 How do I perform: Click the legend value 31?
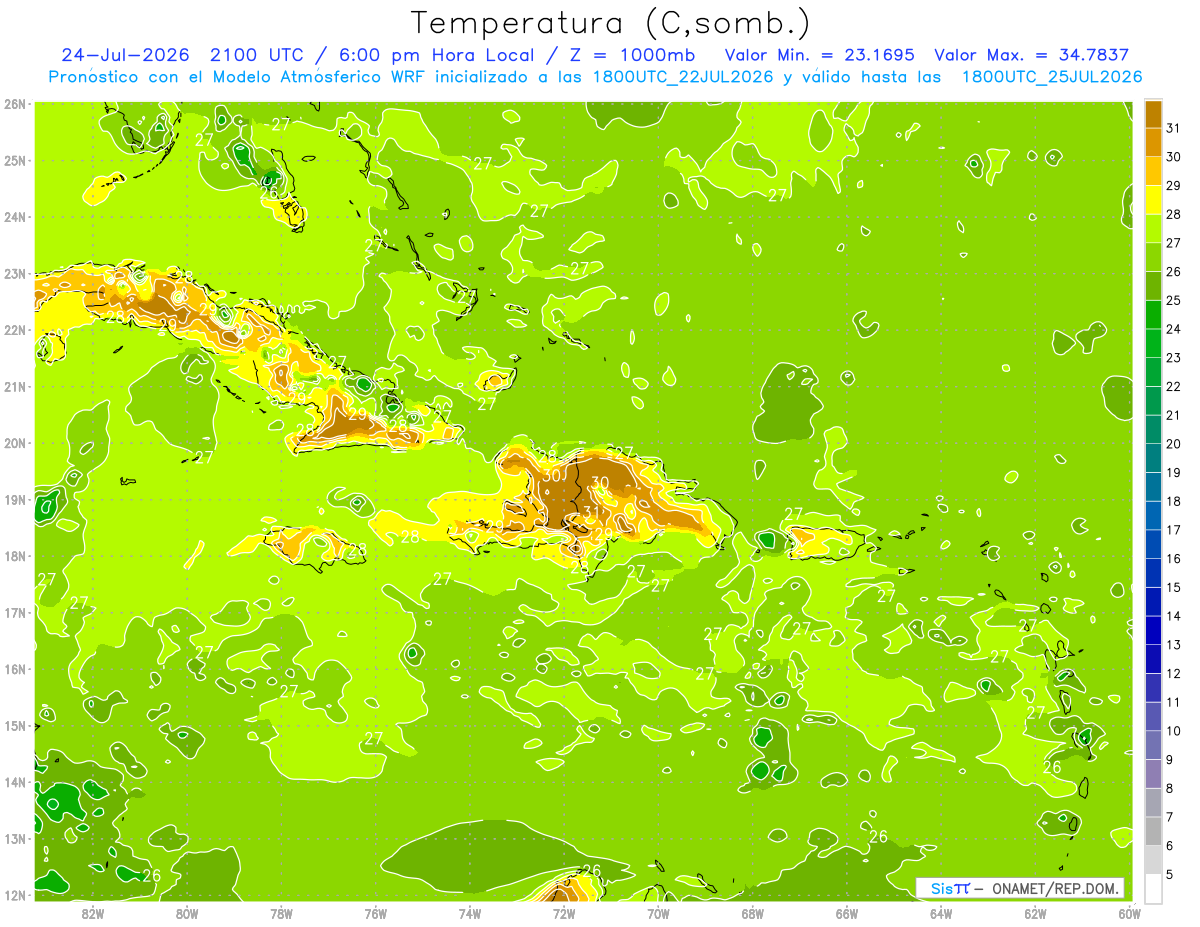click(x=1174, y=128)
